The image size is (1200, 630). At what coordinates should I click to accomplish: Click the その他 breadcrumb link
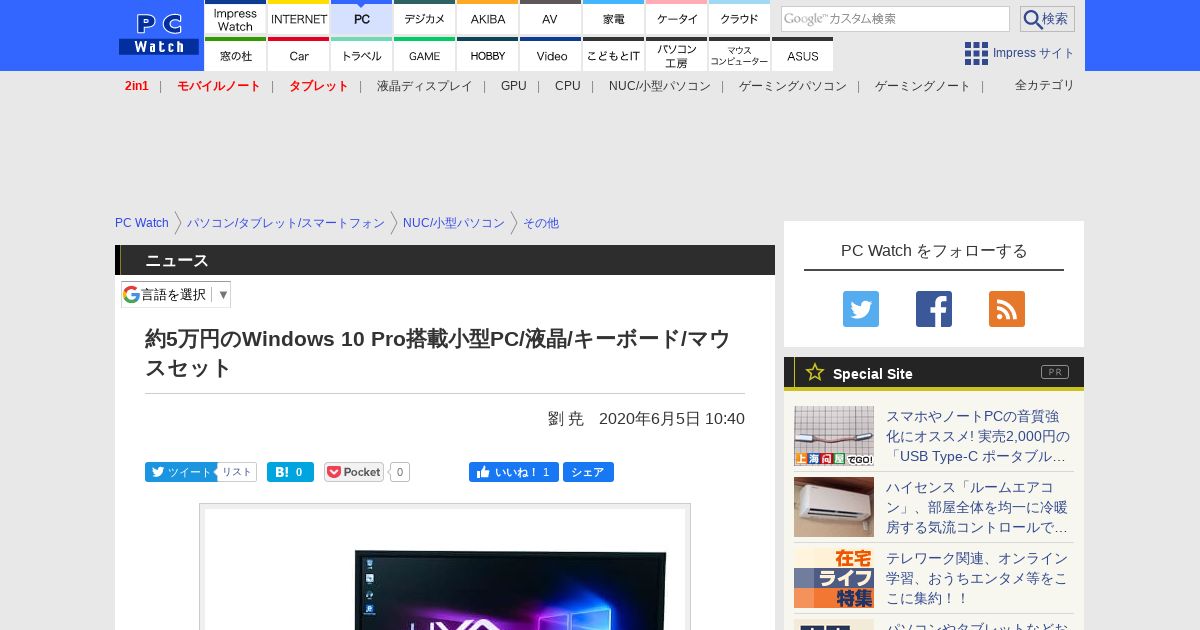tap(541, 223)
